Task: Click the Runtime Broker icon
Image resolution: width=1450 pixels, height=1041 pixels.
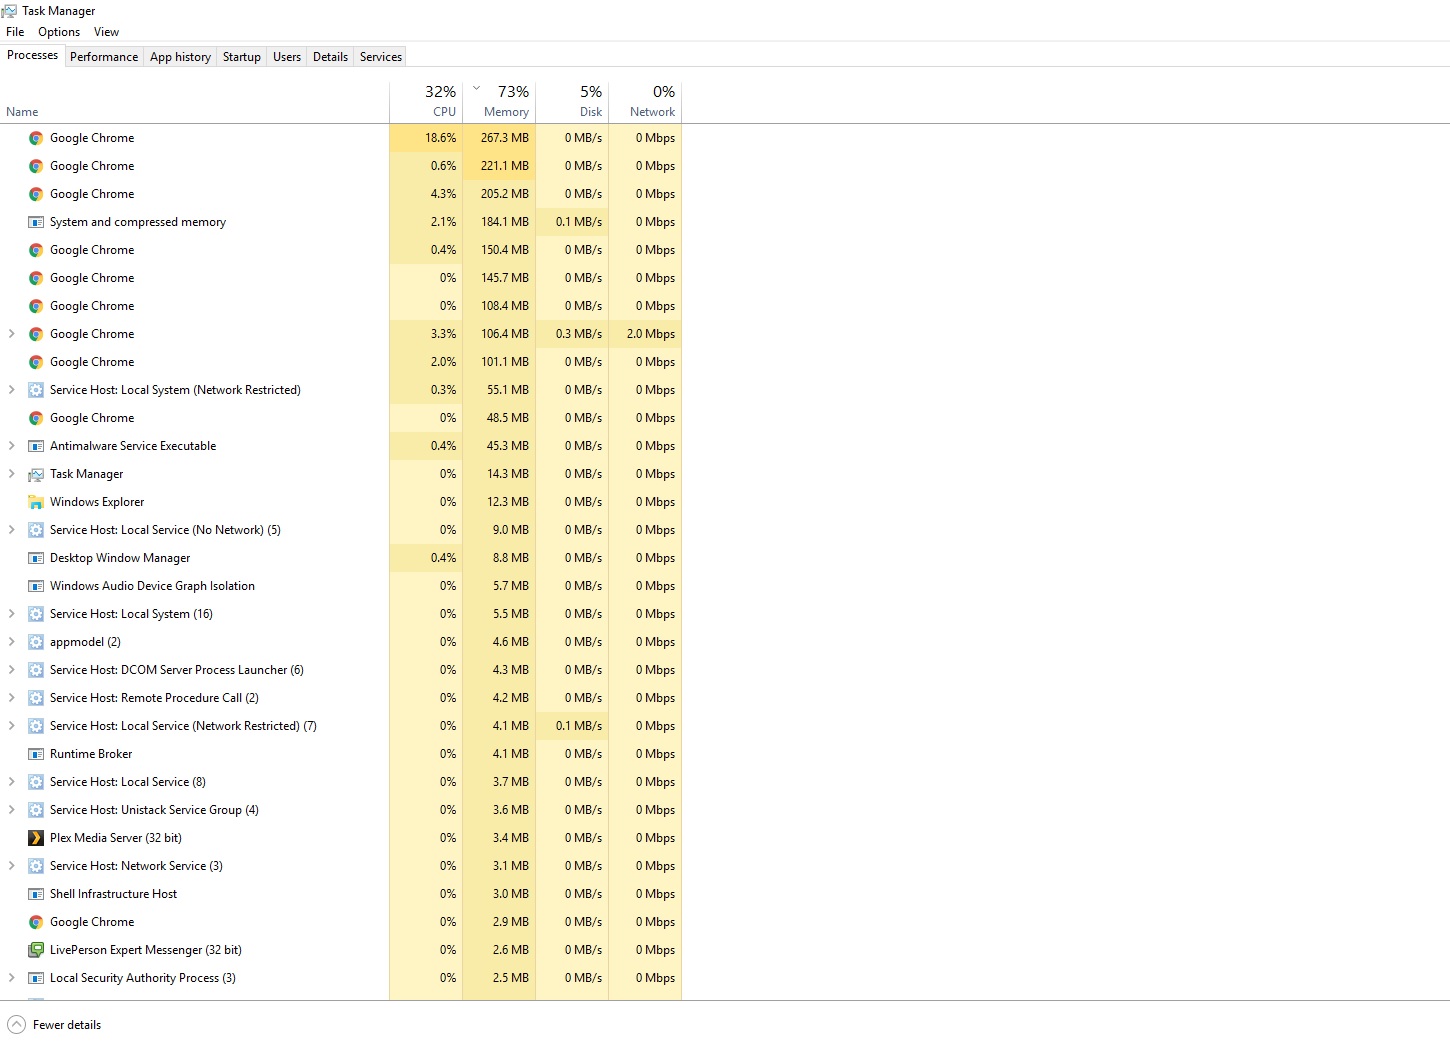Action: (36, 754)
